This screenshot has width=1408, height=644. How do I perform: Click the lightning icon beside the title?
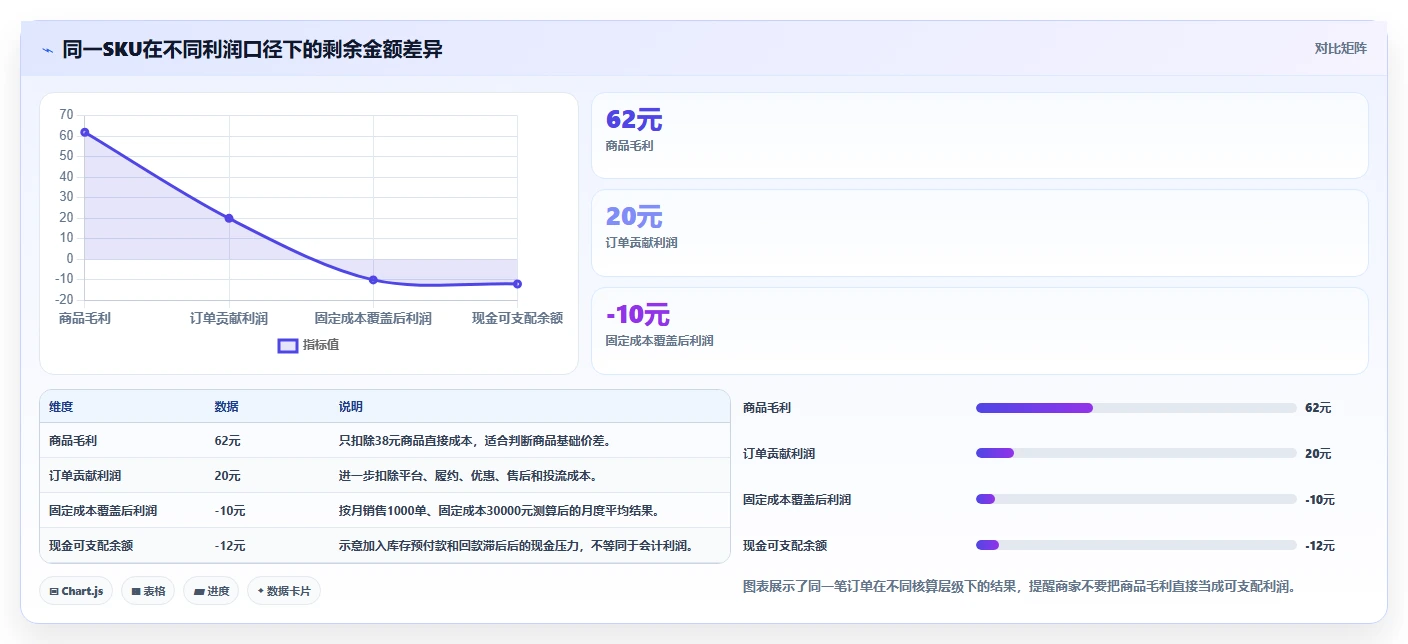pyautogui.click(x=47, y=49)
